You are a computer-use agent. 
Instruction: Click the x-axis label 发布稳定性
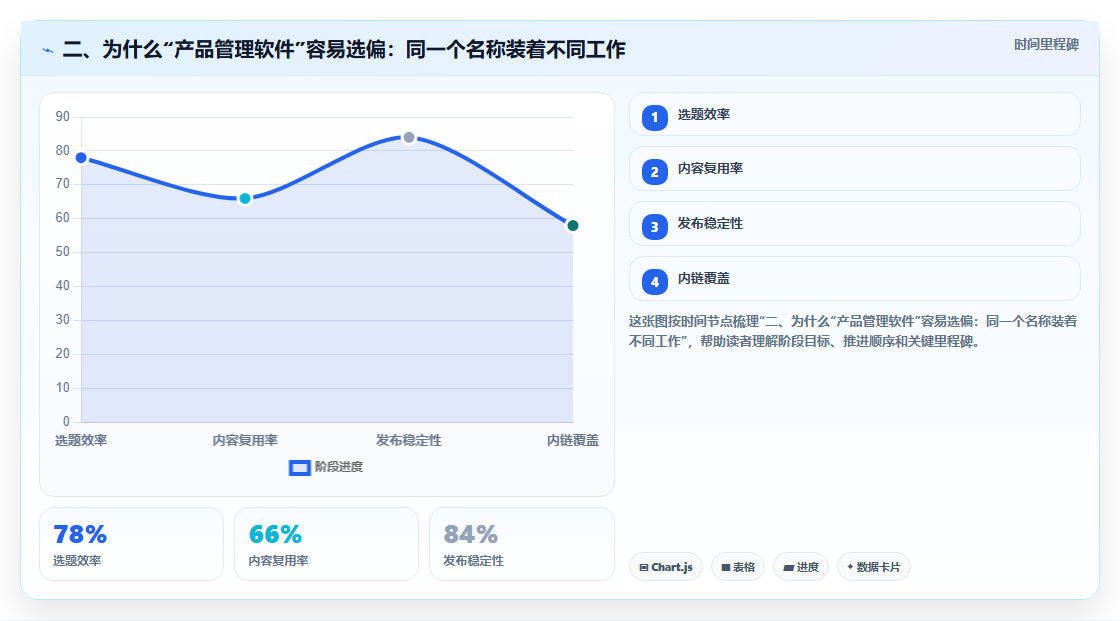[x=409, y=440]
